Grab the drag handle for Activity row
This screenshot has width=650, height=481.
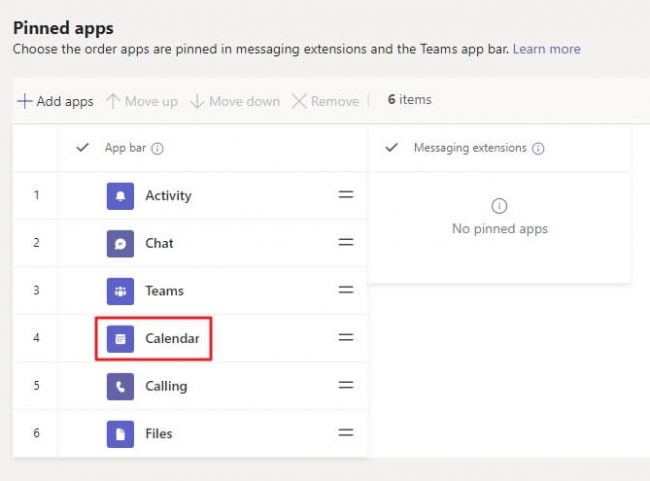click(346, 194)
